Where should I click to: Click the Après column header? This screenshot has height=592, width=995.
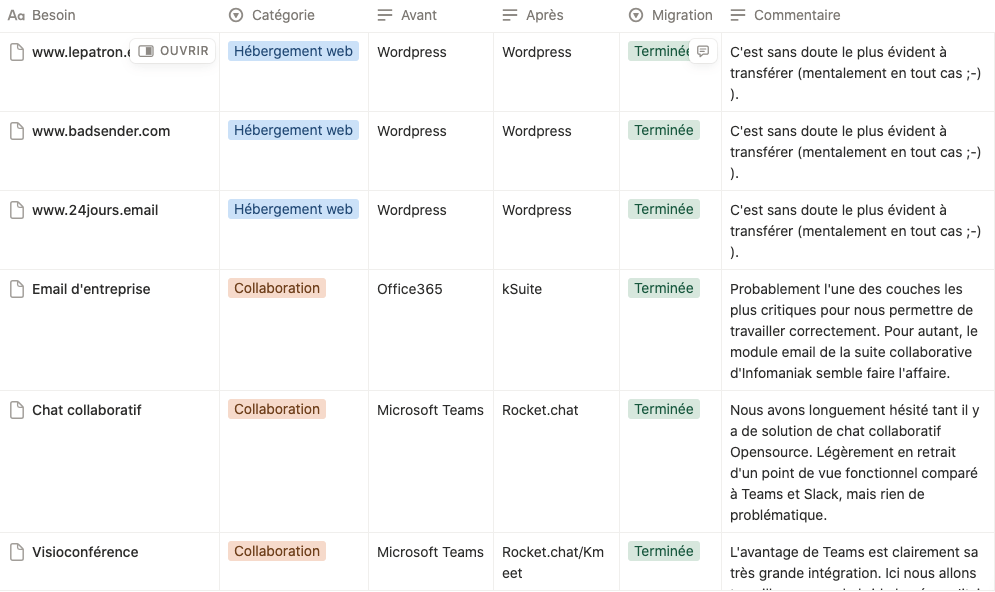coord(544,15)
